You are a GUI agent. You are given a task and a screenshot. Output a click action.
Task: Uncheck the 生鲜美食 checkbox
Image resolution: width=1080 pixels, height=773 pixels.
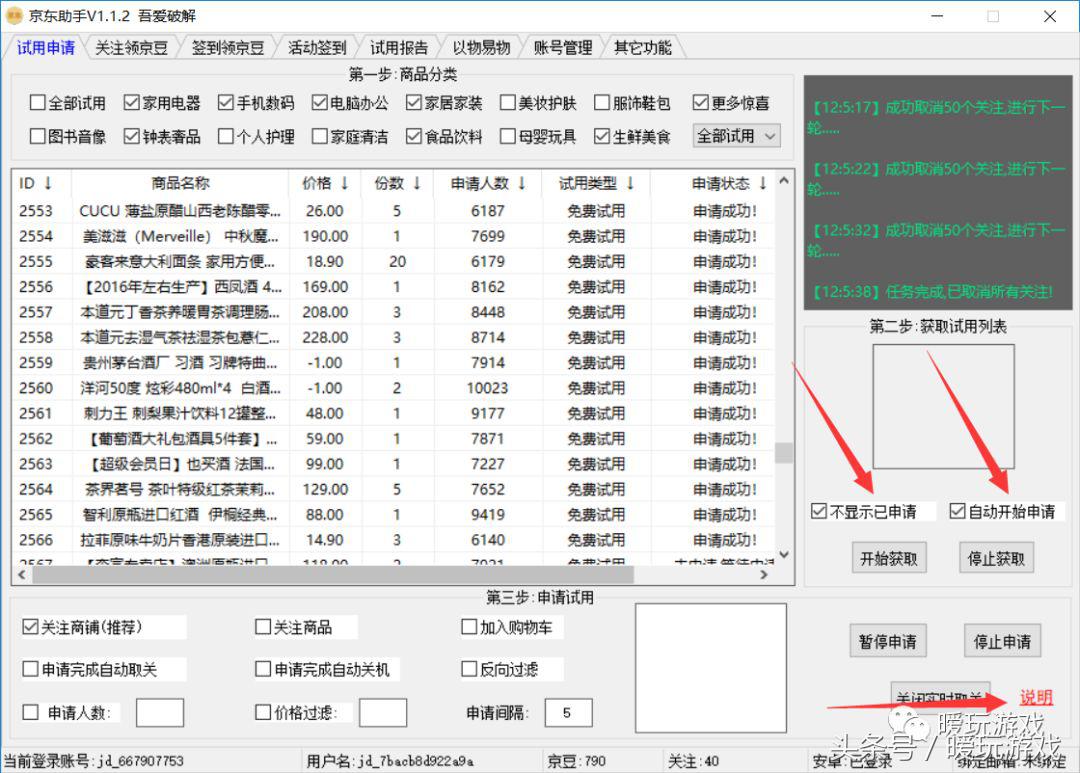tap(600, 136)
